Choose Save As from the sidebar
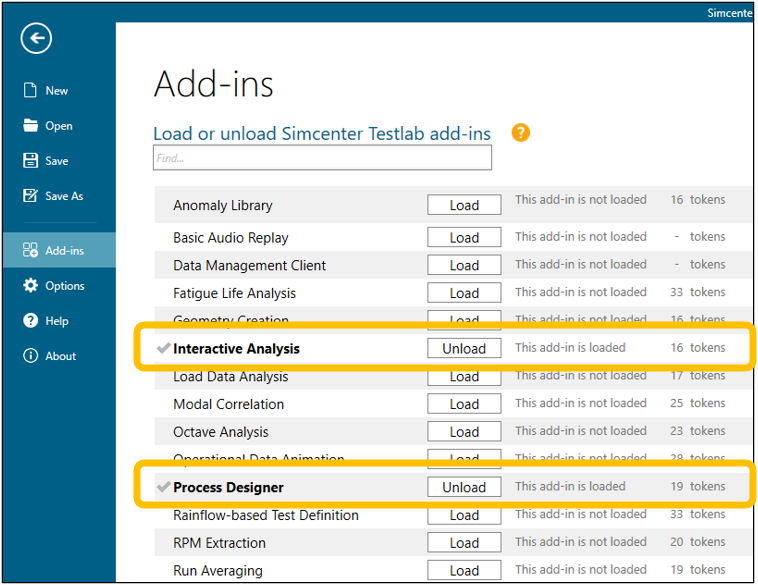Viewport: 758px width, 585px height. coord(64,196)
